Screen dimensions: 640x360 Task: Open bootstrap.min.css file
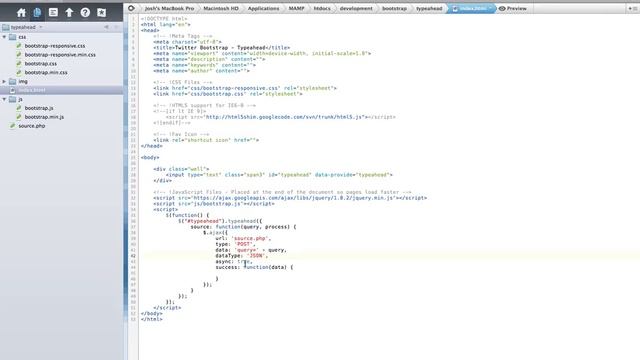46,73
